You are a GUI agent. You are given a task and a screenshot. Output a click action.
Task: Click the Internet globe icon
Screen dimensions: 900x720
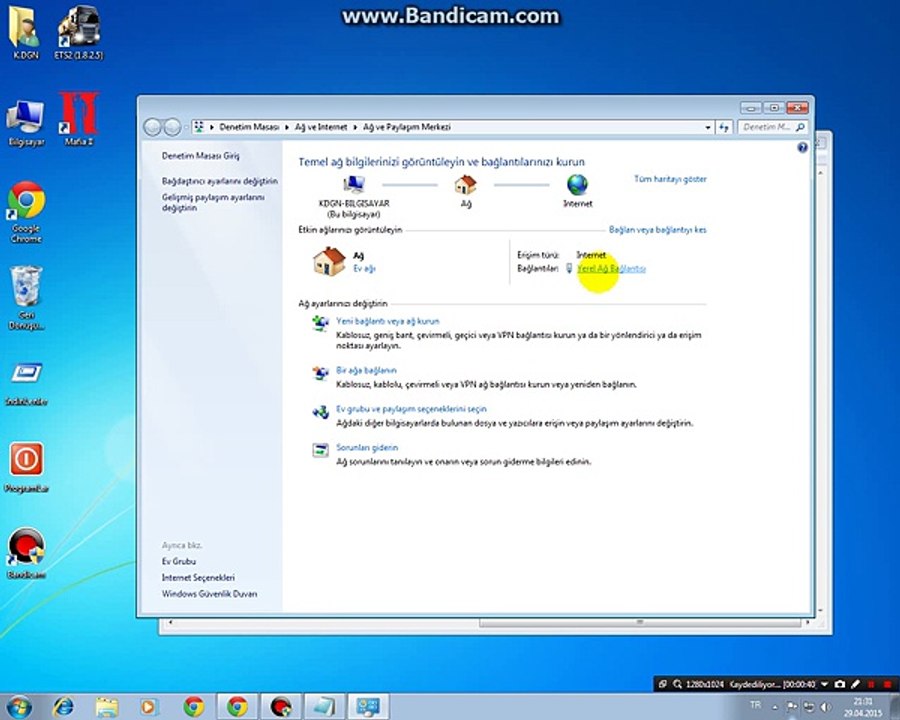577,185
